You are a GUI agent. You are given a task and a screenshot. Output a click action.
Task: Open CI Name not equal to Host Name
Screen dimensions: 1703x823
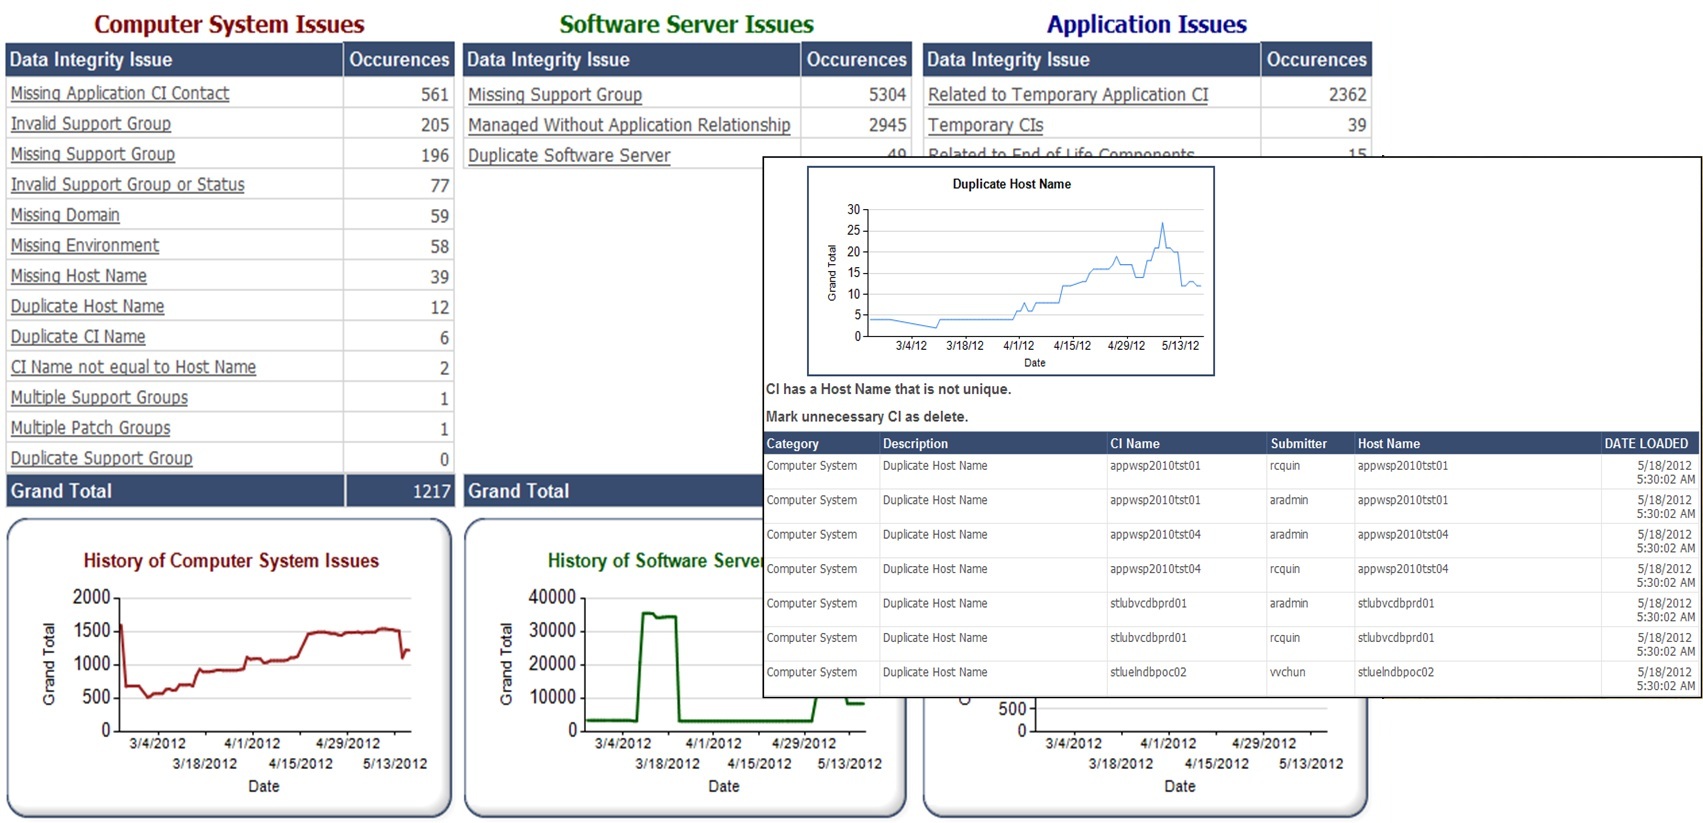(133, 367)
